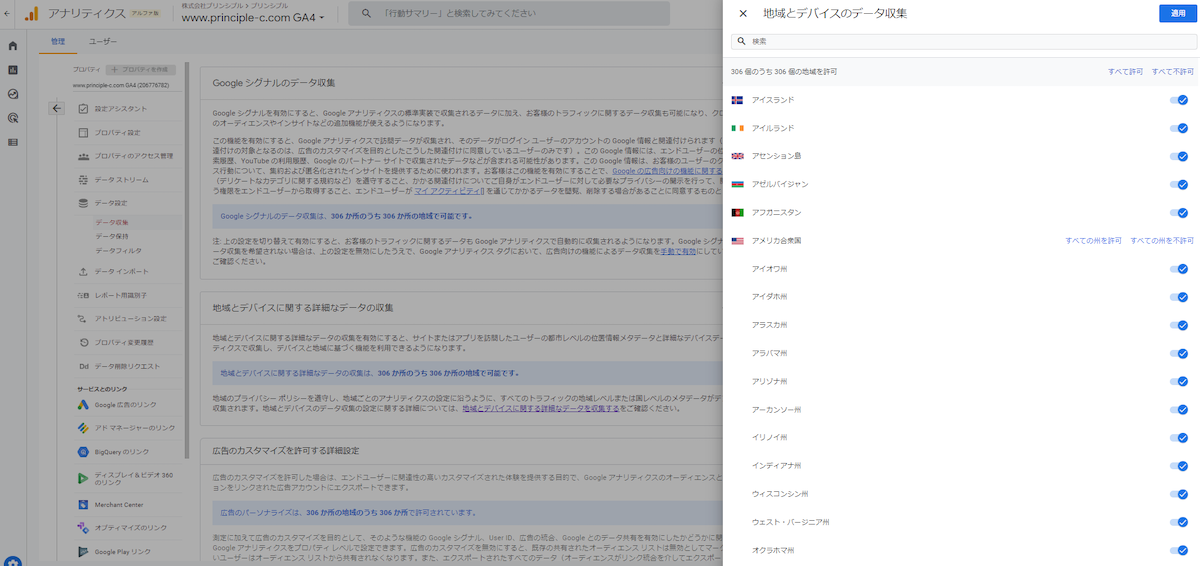
Task: Click すべて許可 to allow all regions
Action: coord(1125,72)
